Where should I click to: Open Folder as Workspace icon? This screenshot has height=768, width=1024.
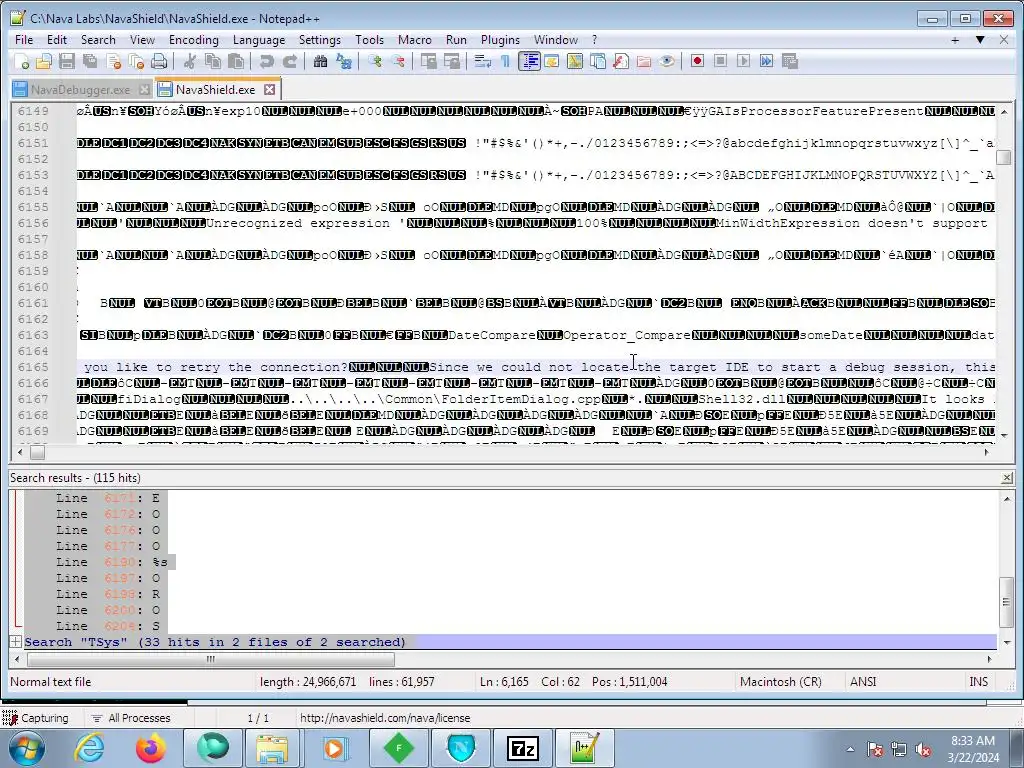pos(644,61)
